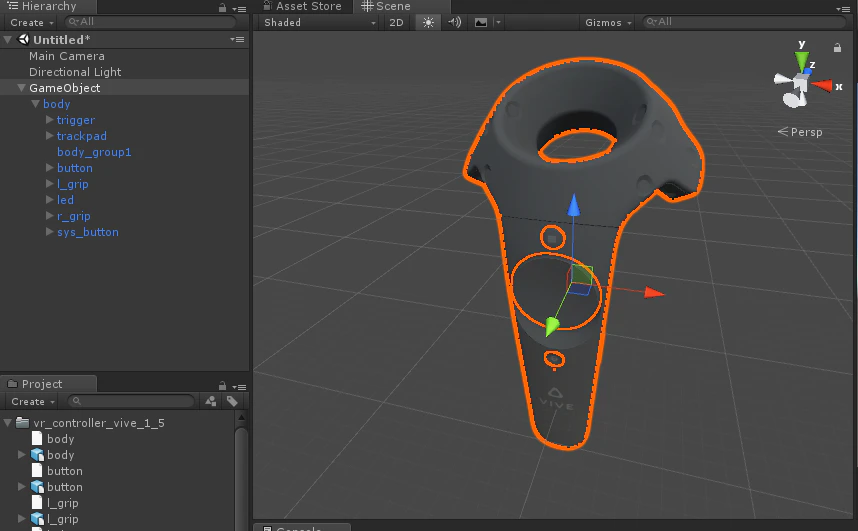This screenshot has width=858, height=531.
Task: Collapse vr_controller_vive_1_5 folder
Action: tap(8, 423)
